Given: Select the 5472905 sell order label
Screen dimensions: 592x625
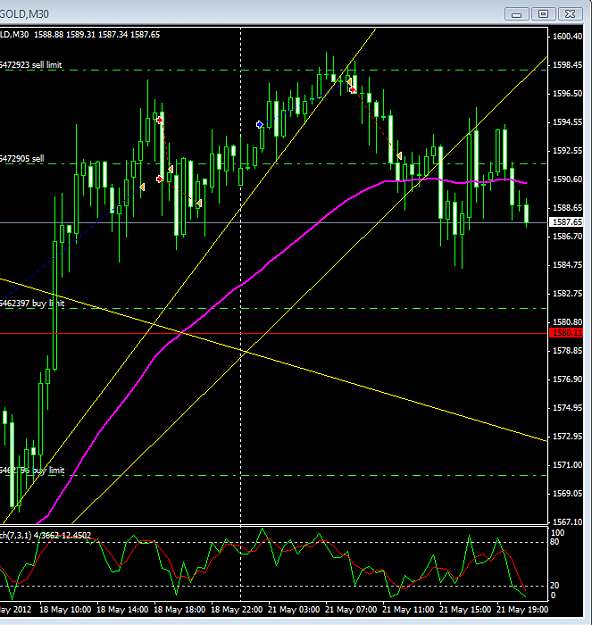Looking at the screenshot, I should point(22,159).
